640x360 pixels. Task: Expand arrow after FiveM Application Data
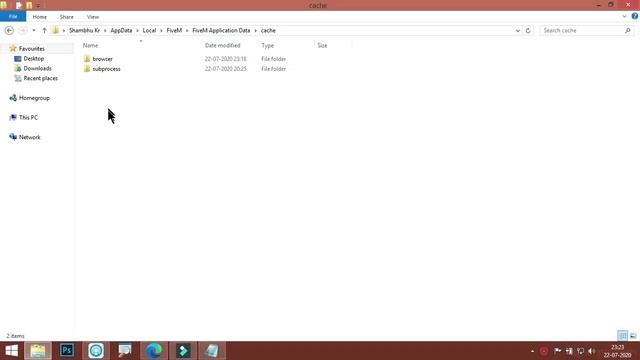point(256,31)
